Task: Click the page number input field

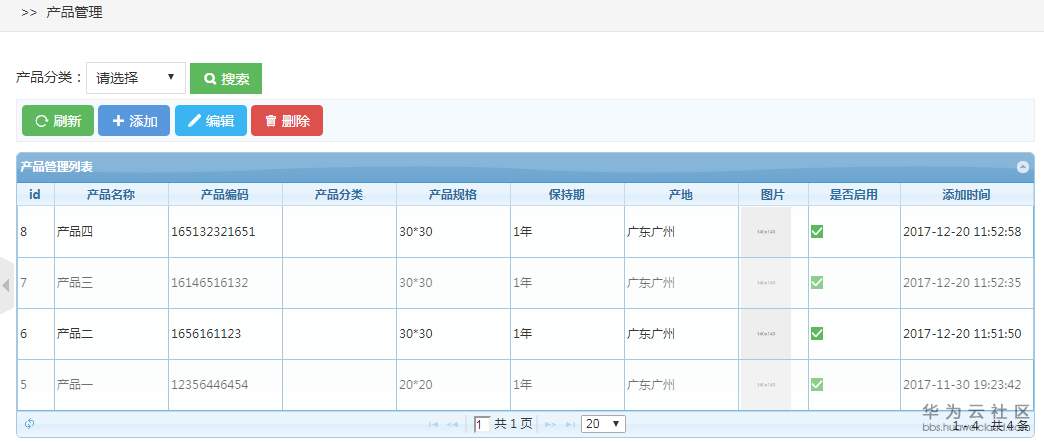Action: coord(482,424)
